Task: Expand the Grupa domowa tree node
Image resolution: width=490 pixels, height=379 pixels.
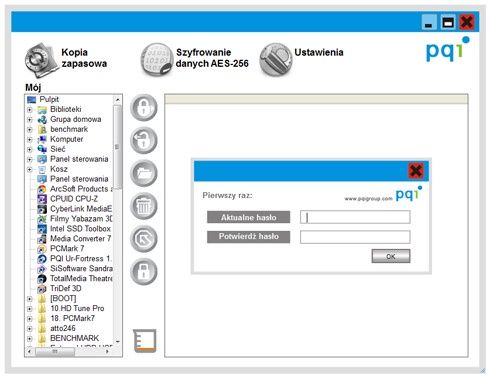Action: click(x=30, y=119)
